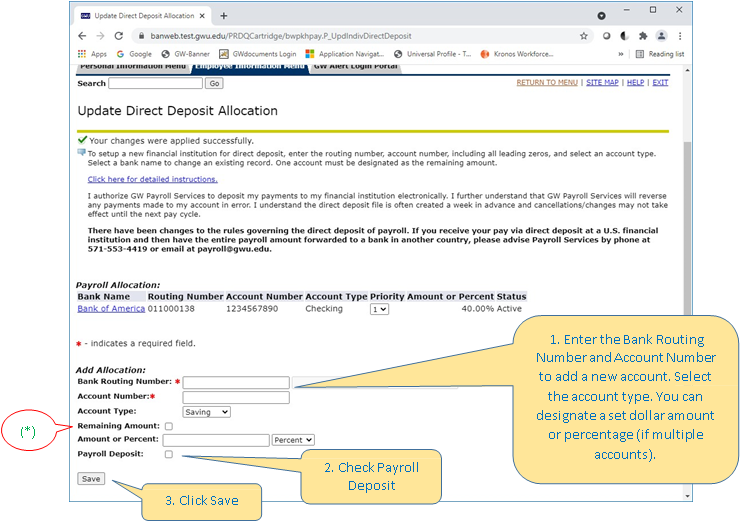Select routing number 011000138 text
Image resolution: width=741 pixels, height=522 pixels.
[x=171, y=308]
